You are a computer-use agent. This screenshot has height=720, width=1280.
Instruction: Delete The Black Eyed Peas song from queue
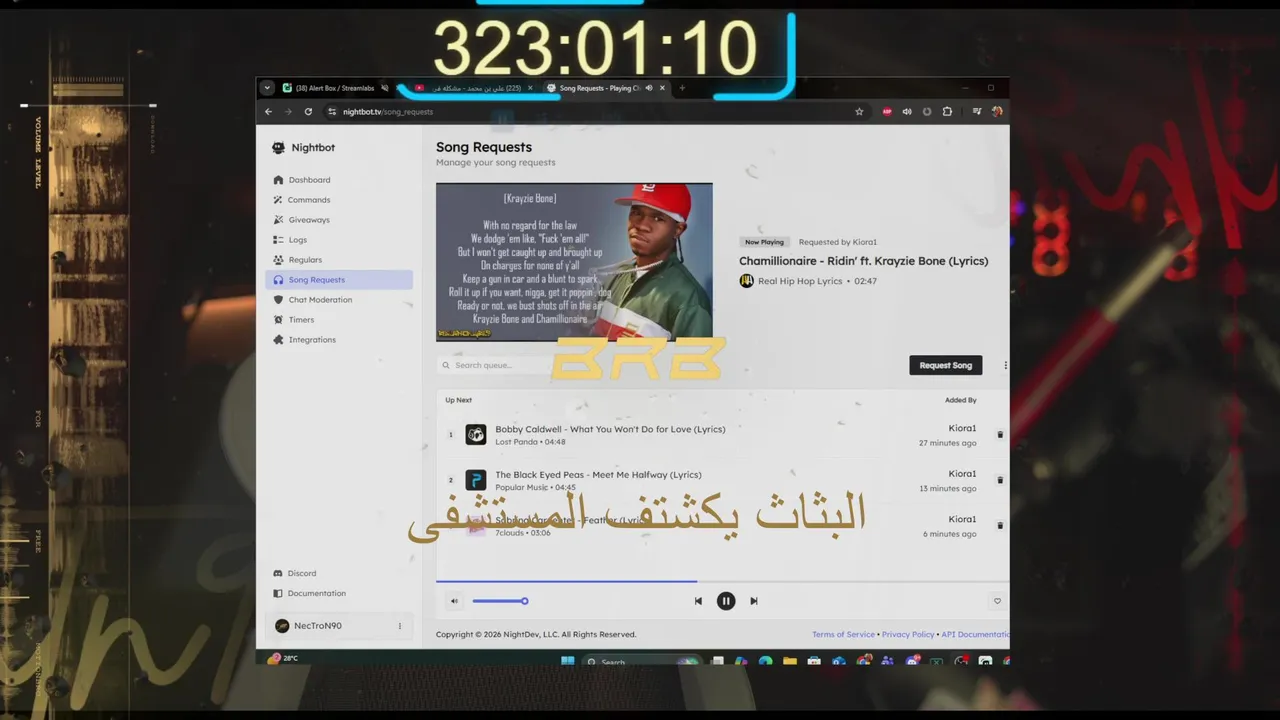(x=1000, y=480)
